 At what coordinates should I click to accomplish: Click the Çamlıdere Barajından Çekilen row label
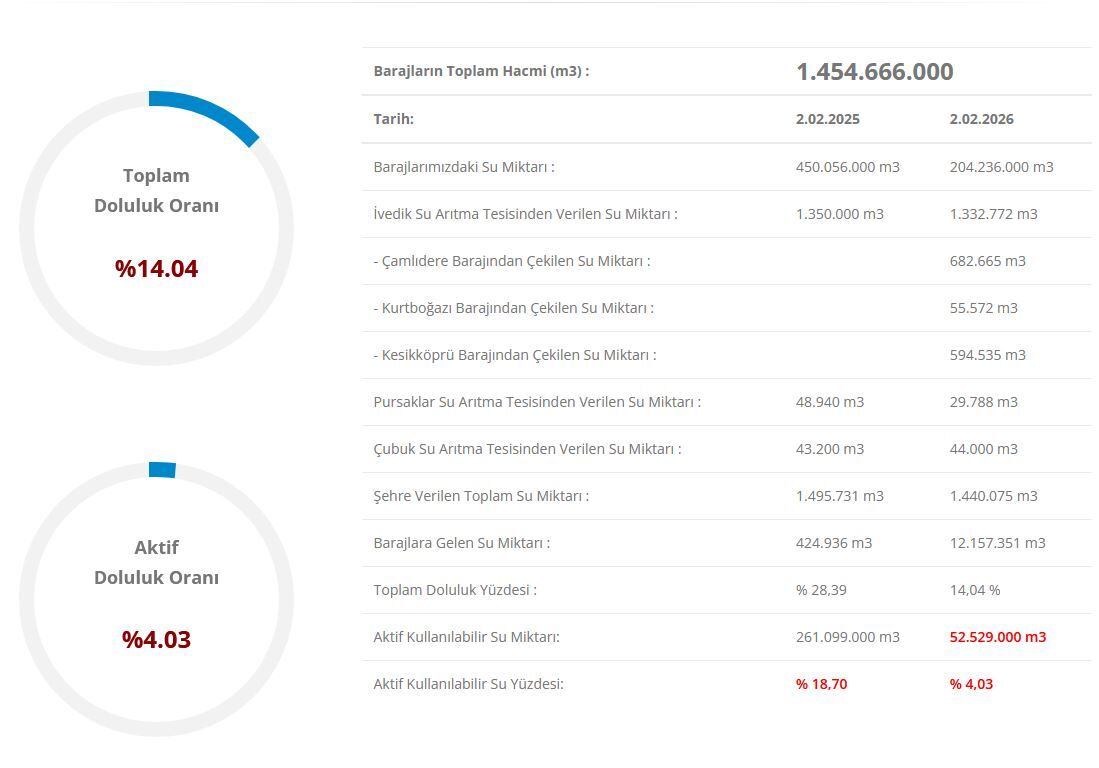(x=512, y=261)
